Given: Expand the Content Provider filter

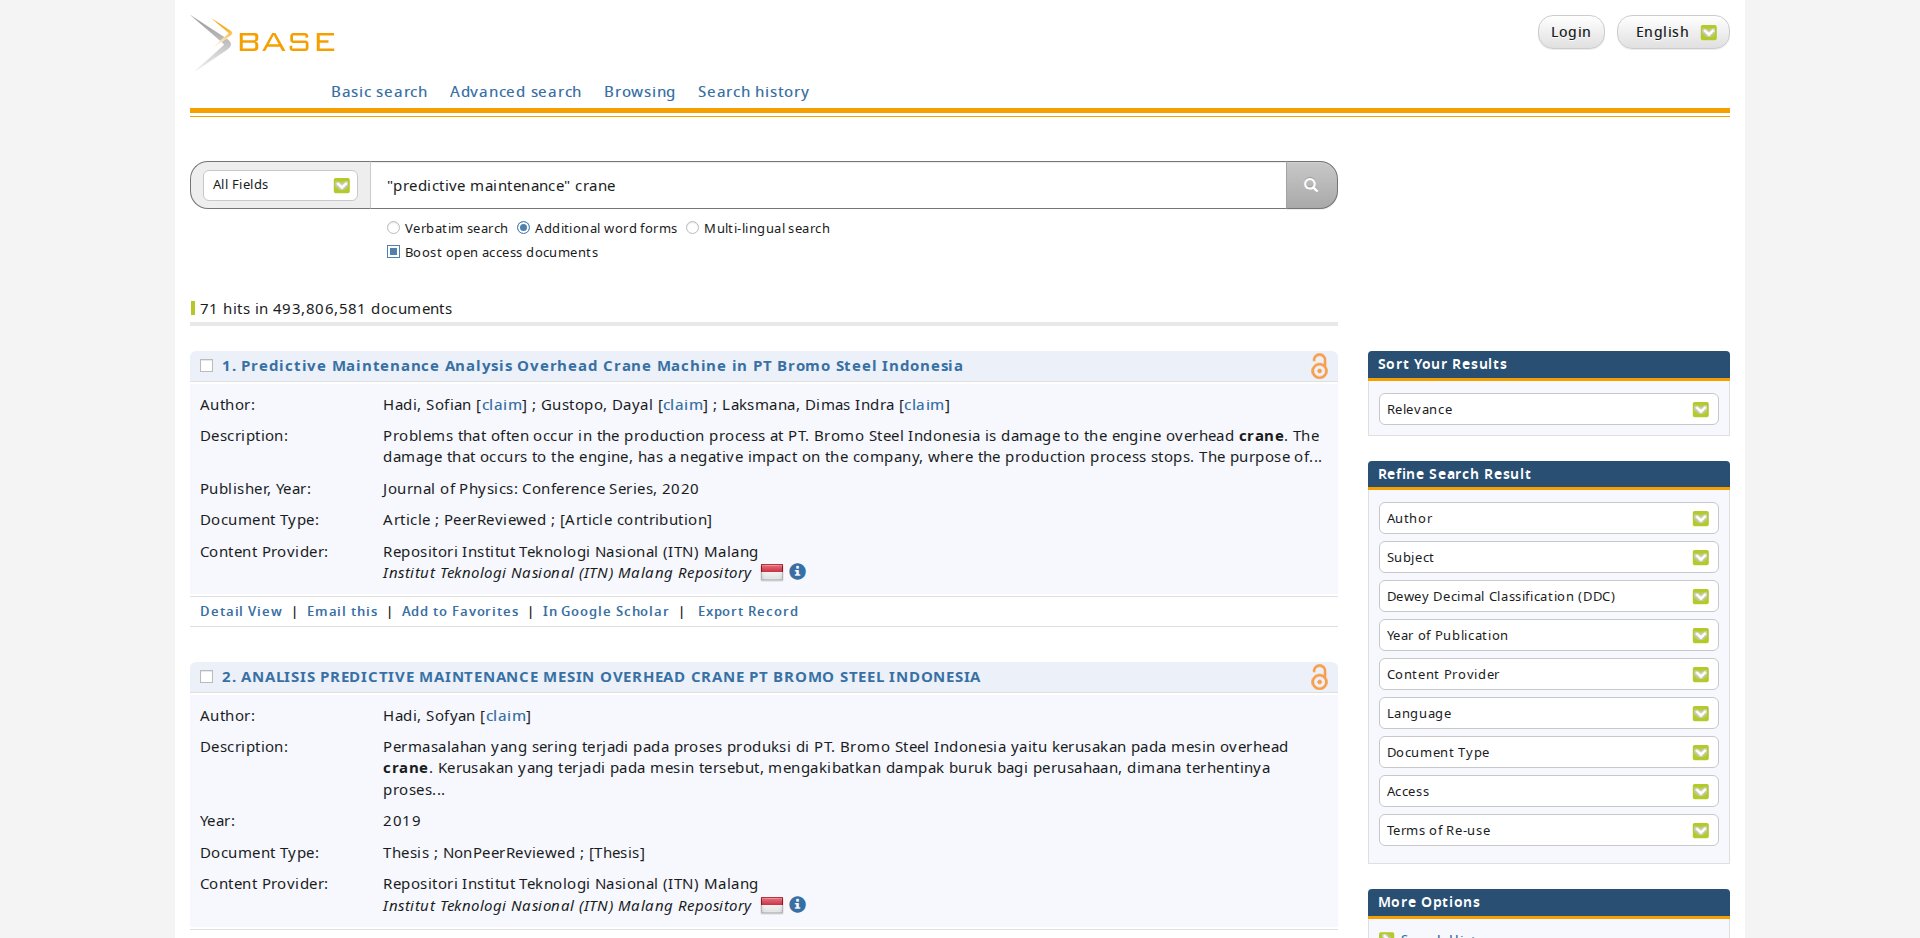Looking at the screenshot, I should [1548, 674].
